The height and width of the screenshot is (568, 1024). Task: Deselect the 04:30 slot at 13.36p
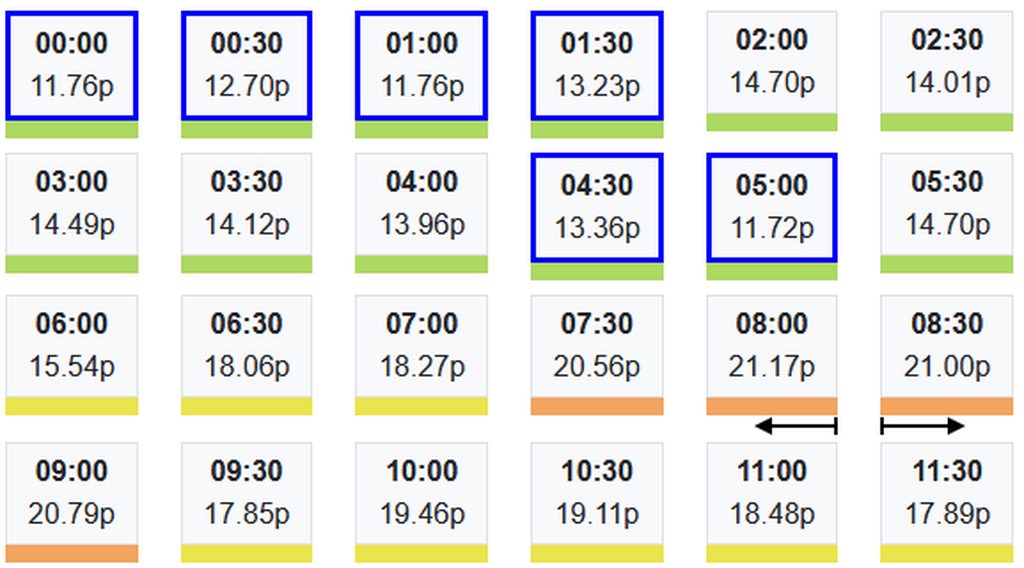pos(596,208)
